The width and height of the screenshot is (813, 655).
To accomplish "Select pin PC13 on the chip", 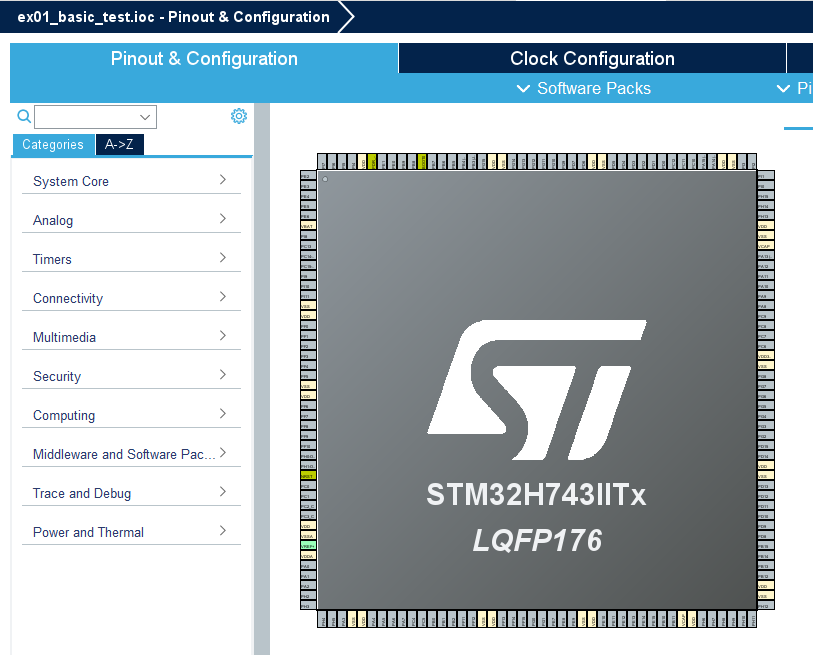I will (x=308, y=246).
